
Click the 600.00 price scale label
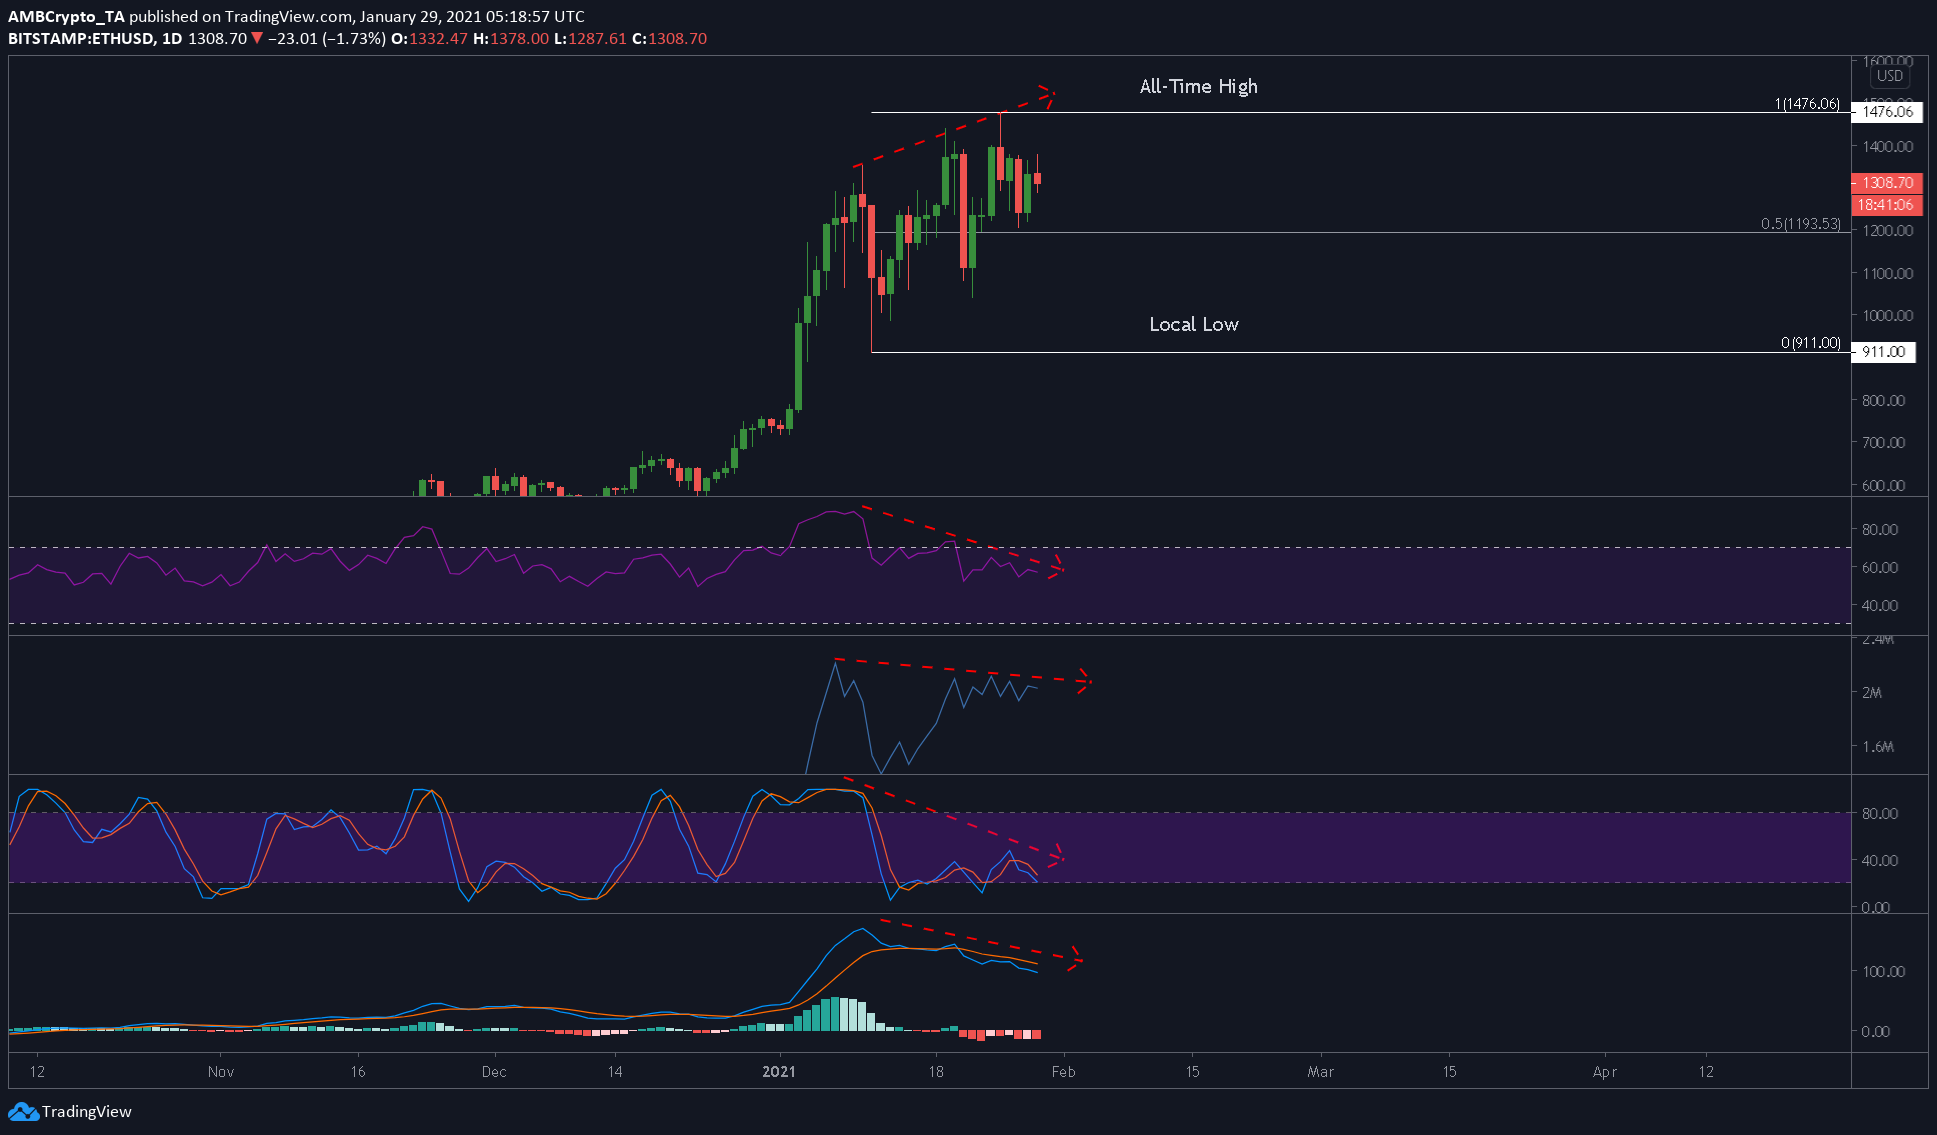click(x=1883, y=485)
